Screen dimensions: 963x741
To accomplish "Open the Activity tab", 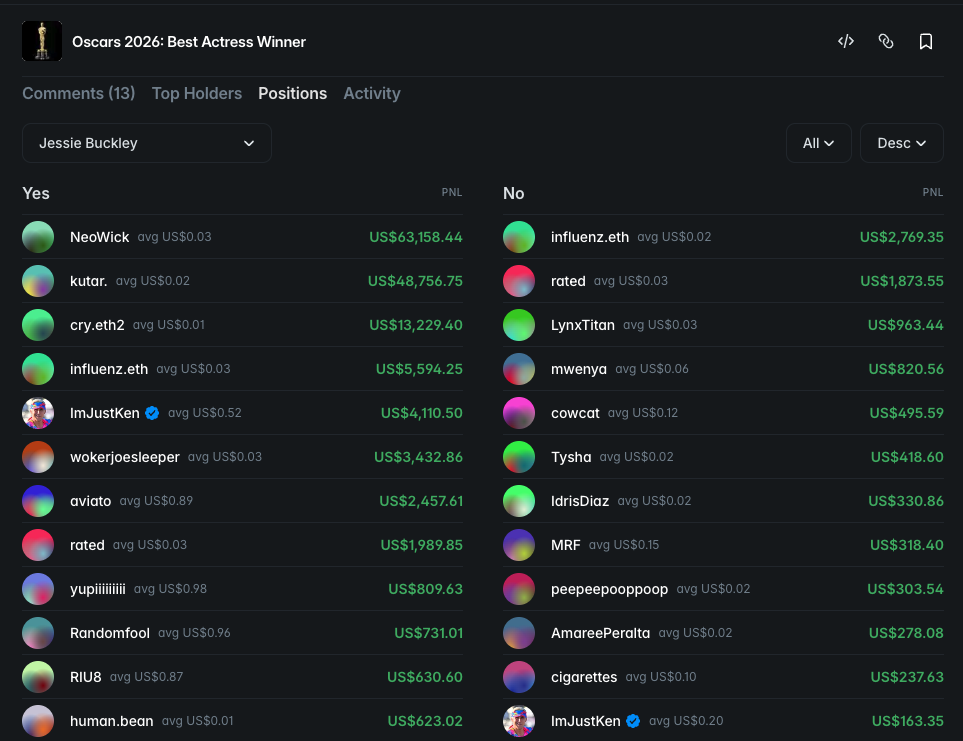I will 372,93.
